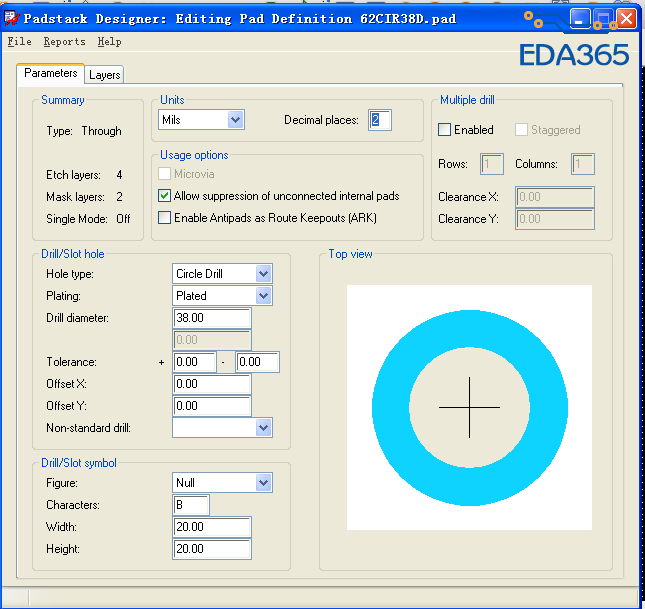Toggle the Staggered checkbox
The height and width of the screenshot is (609, 645).
click(521, 130)
